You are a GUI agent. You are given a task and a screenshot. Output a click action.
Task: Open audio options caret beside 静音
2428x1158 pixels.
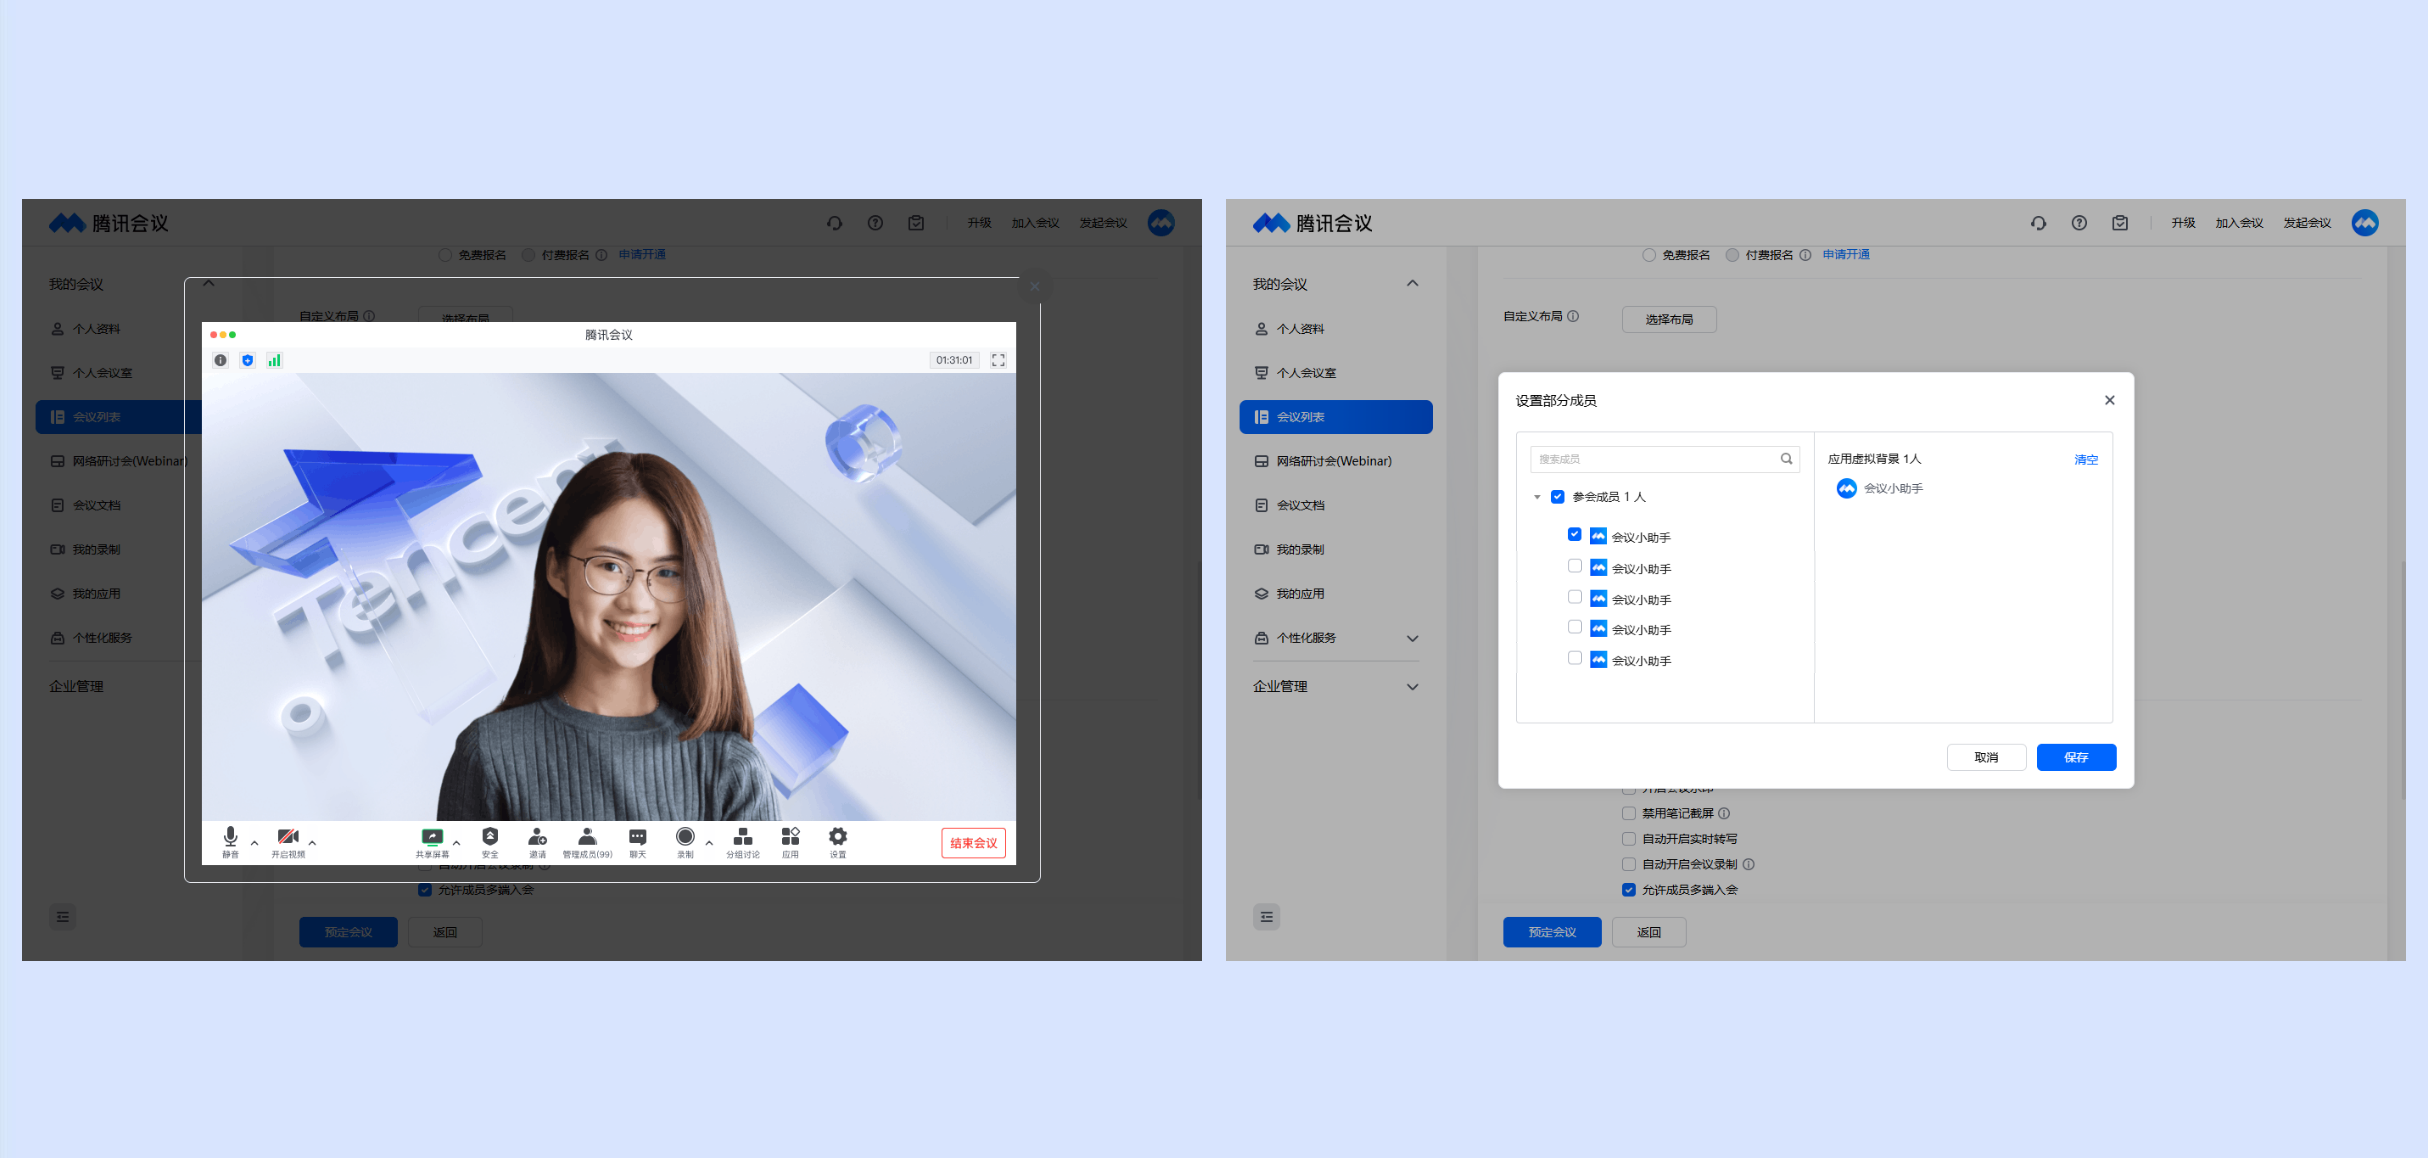pos(254,843)
